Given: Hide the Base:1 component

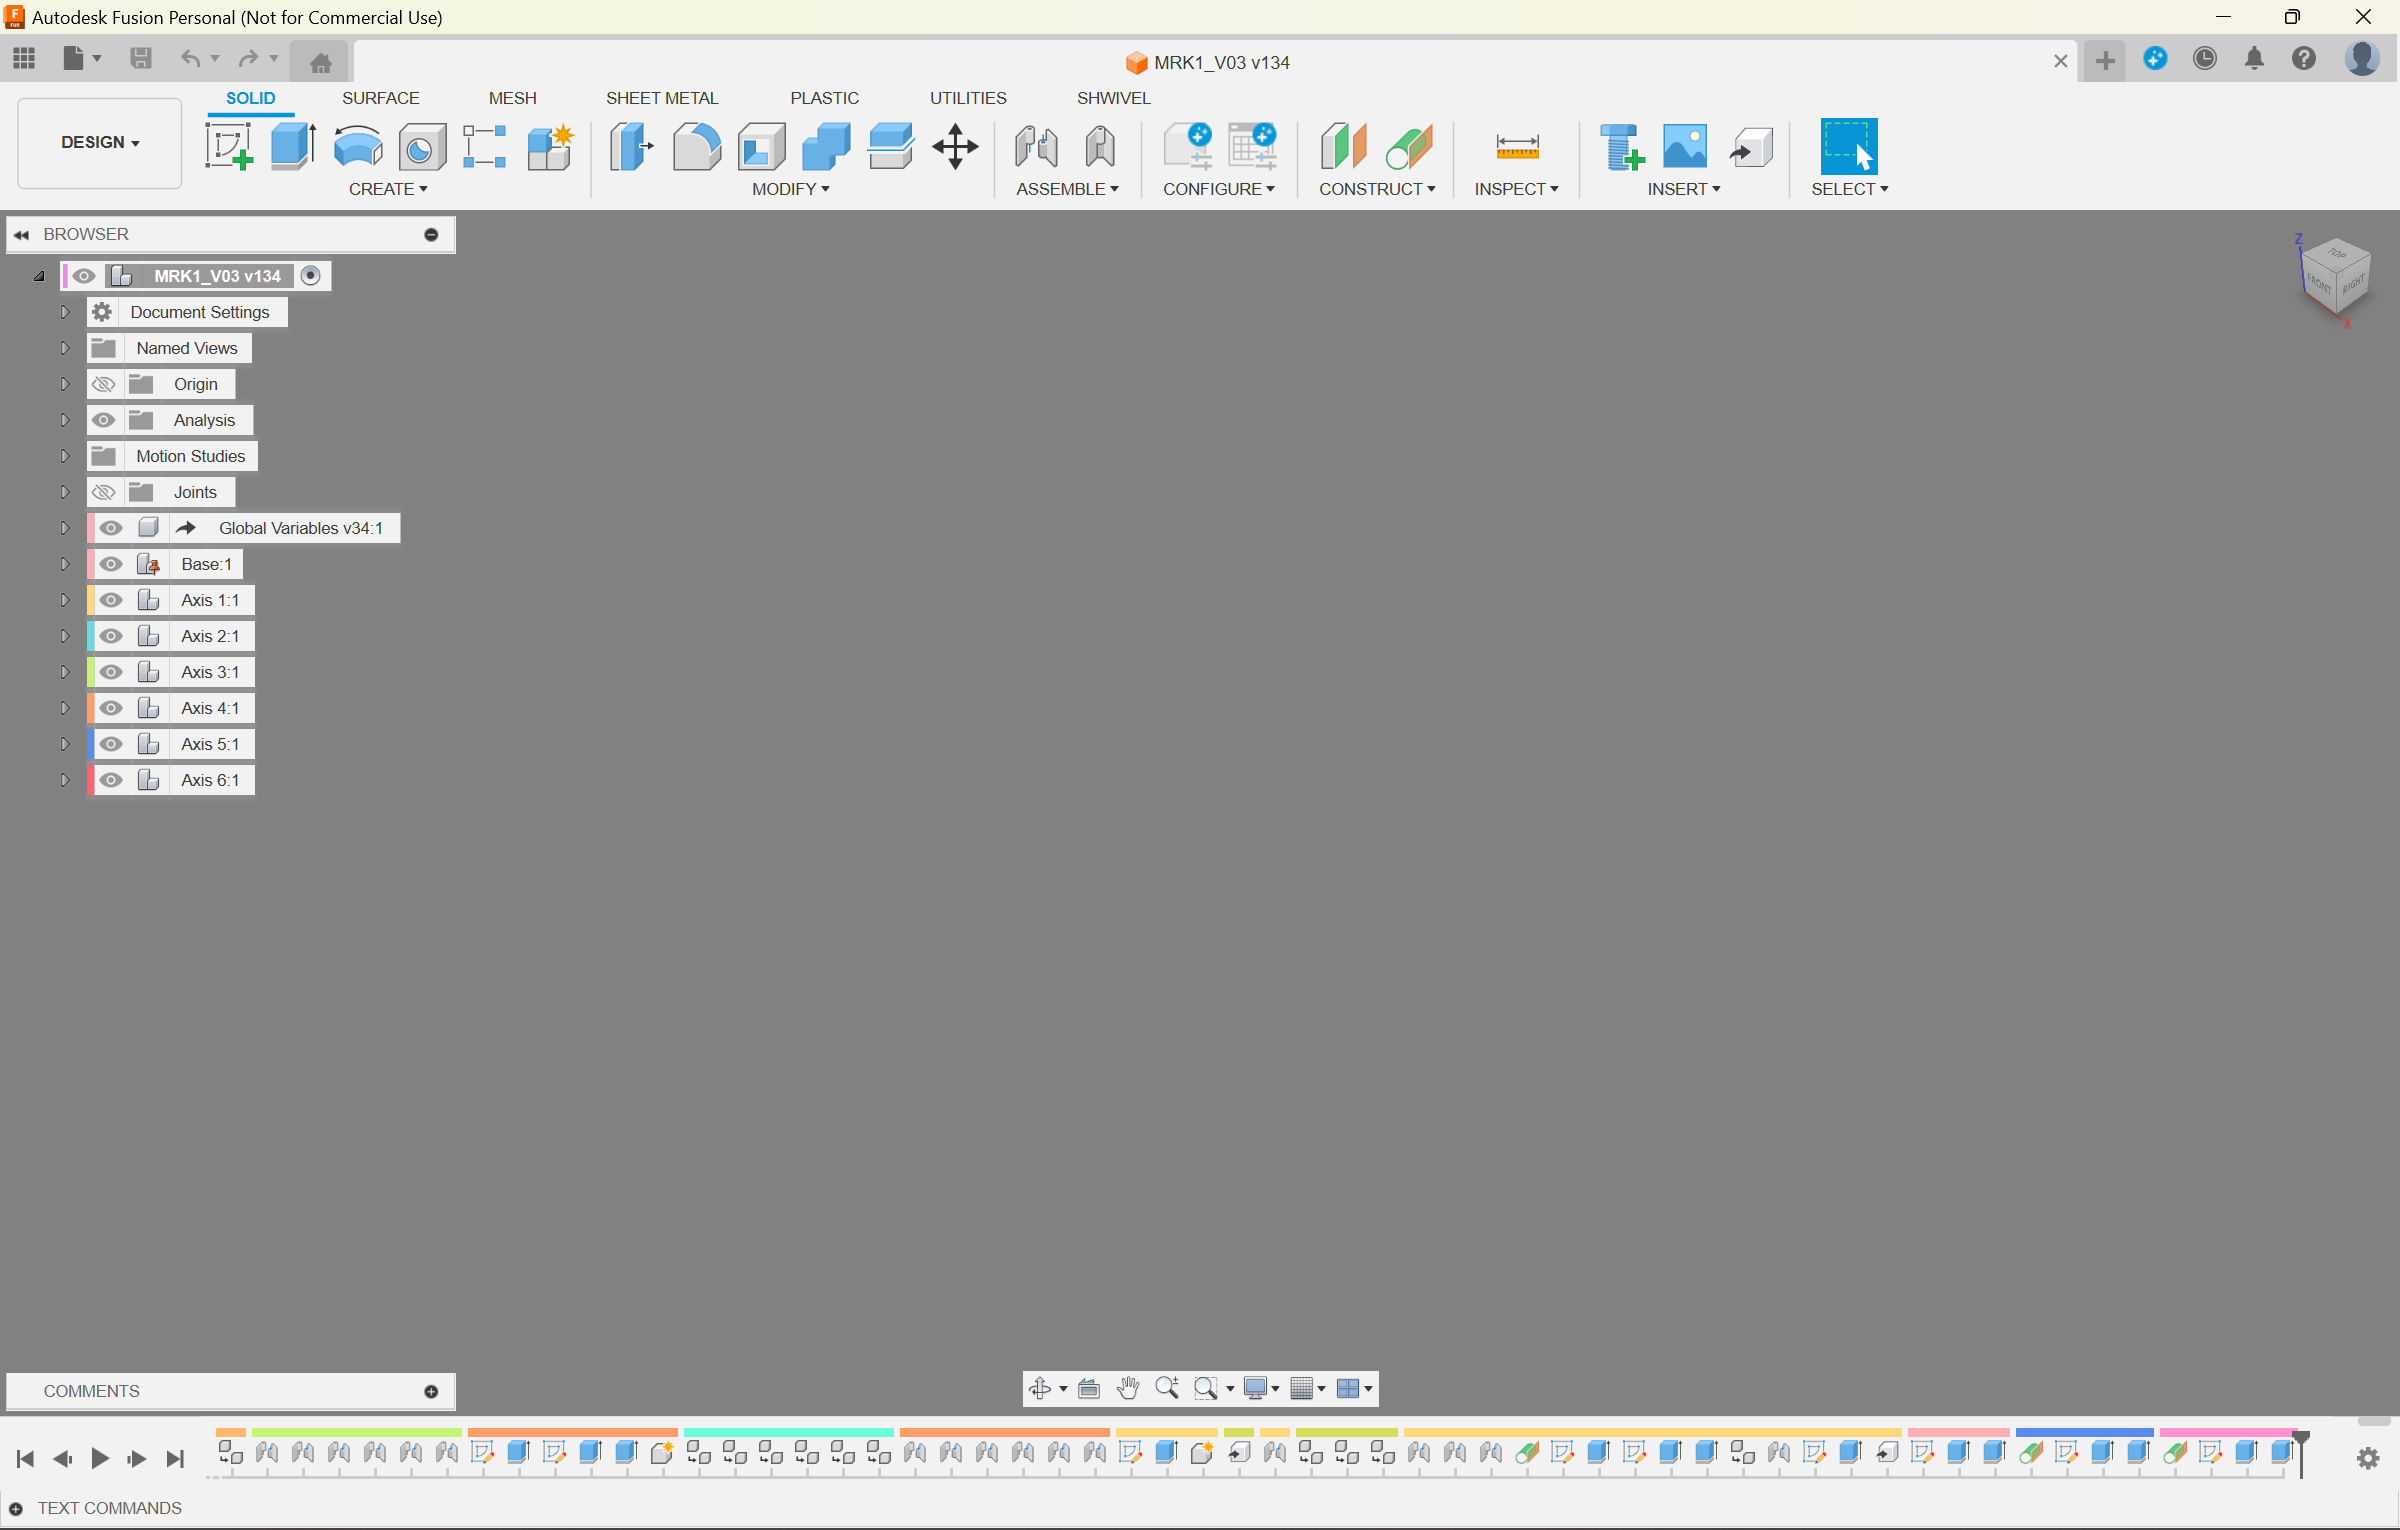Looking at the screenshot, I should 111,564.
